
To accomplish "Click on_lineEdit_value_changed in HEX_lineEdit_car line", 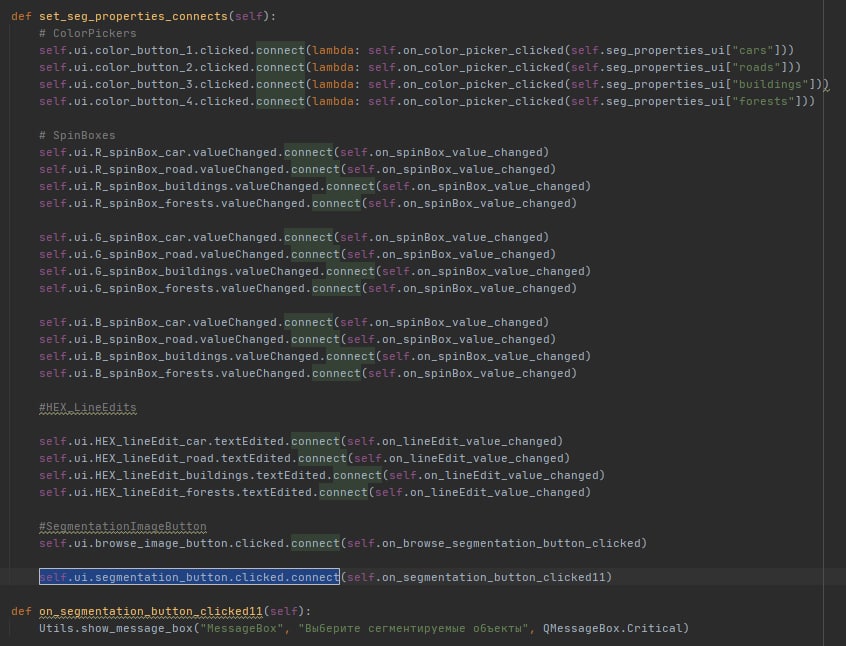I will (x=469, y=441).
